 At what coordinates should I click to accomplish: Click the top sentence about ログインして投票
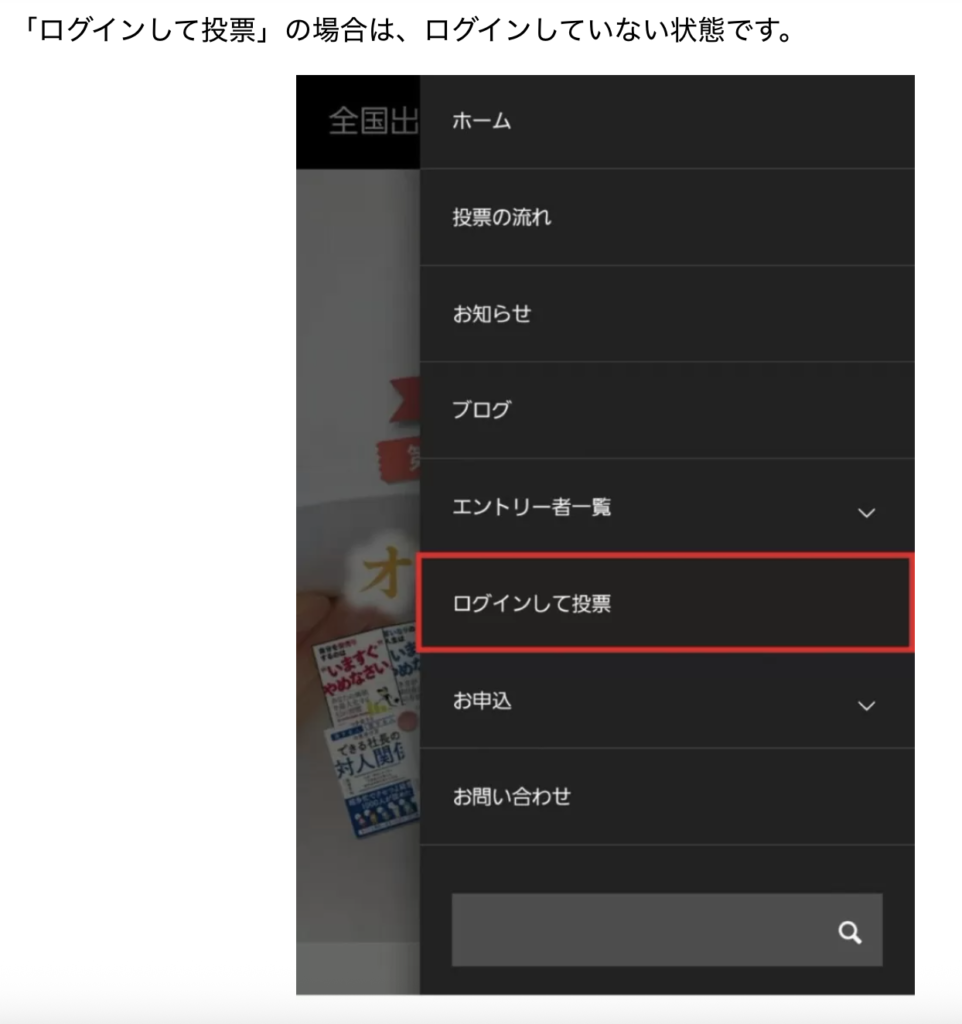(408, 29)
